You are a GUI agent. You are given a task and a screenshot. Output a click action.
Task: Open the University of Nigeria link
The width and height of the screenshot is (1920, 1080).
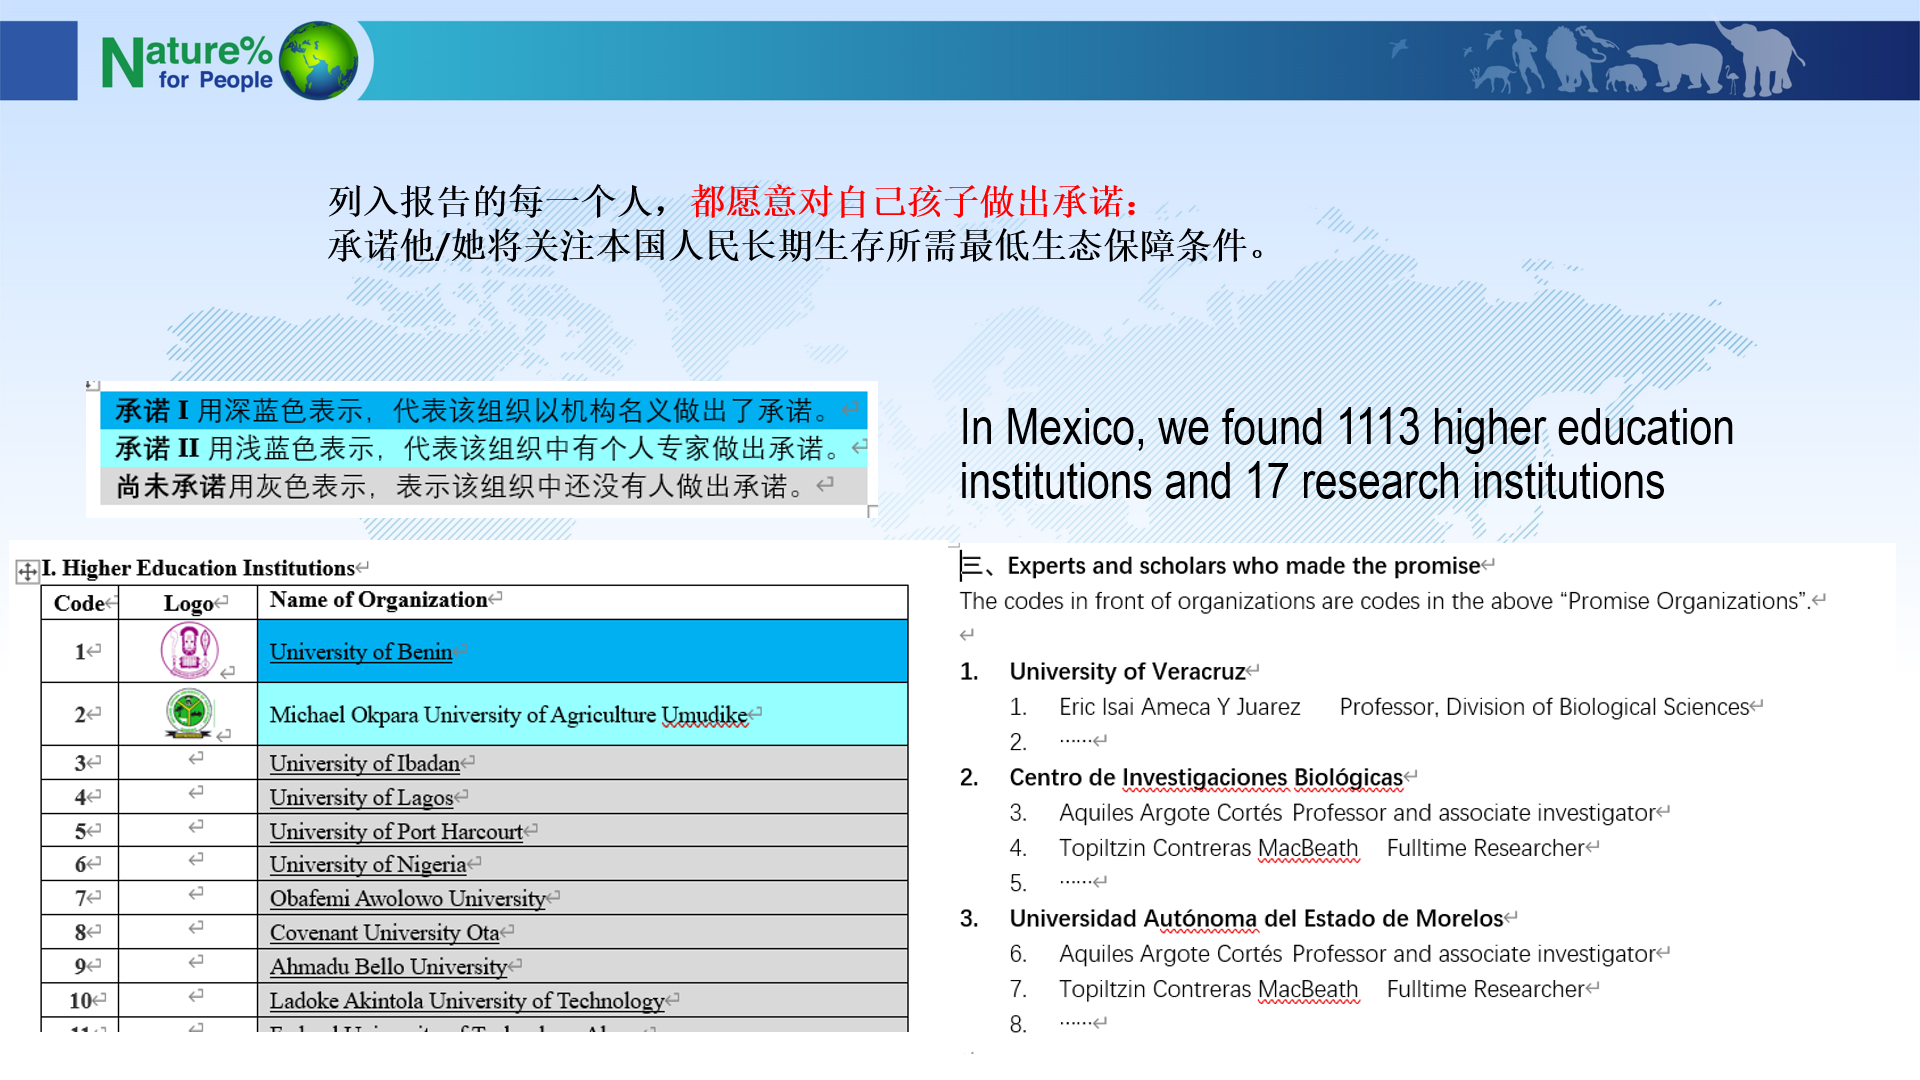368,864
